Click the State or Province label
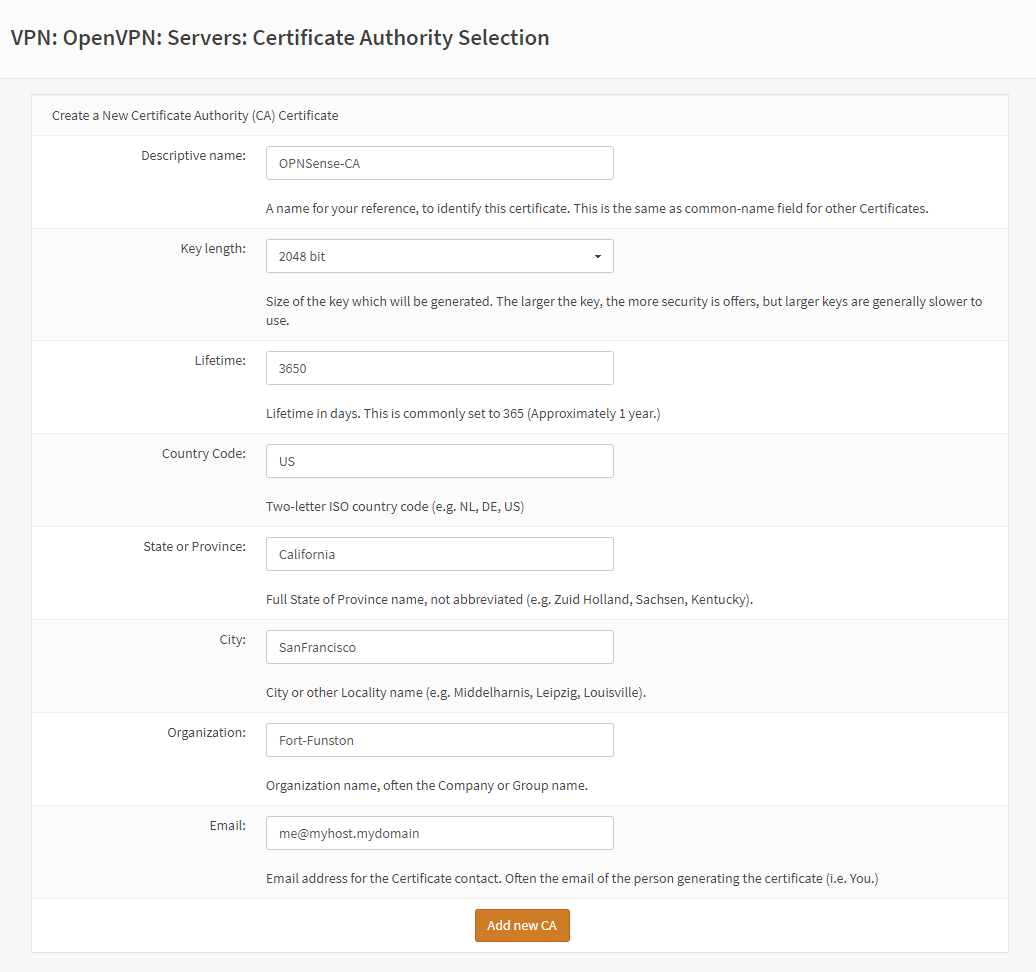 (x=194, y=546)
